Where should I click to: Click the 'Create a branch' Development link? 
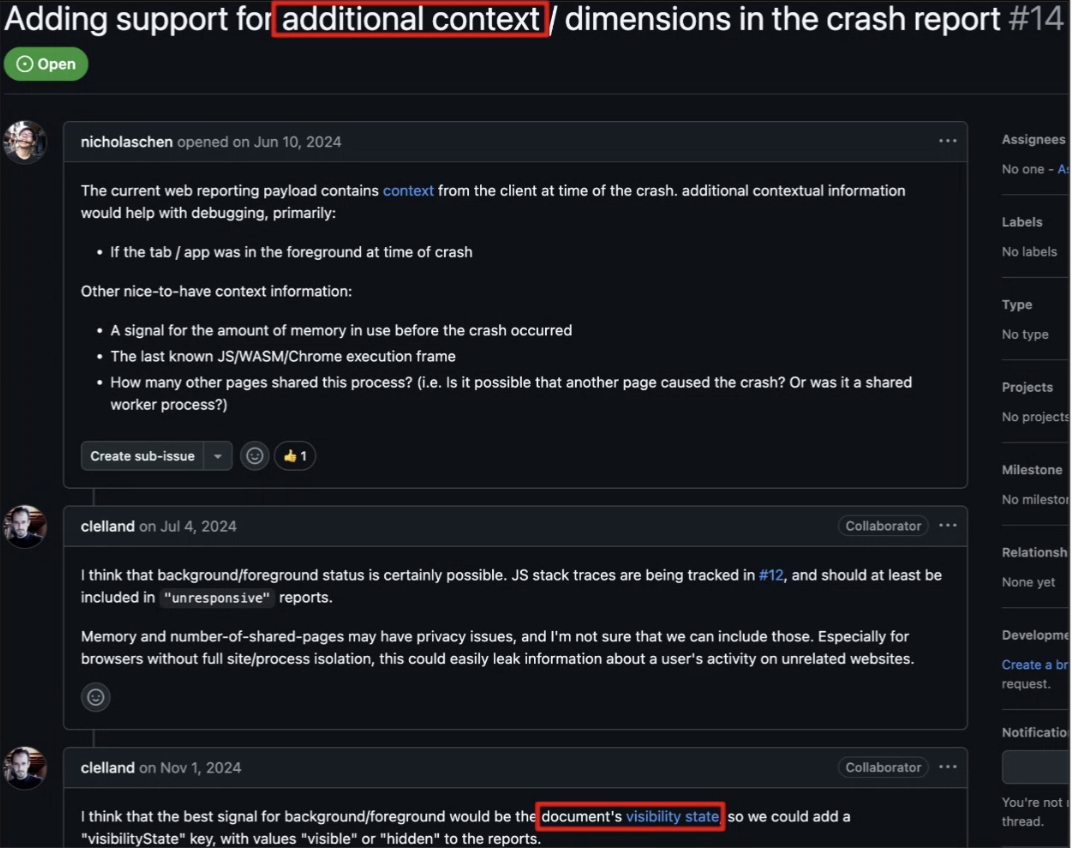click(x=1034, y=665)
